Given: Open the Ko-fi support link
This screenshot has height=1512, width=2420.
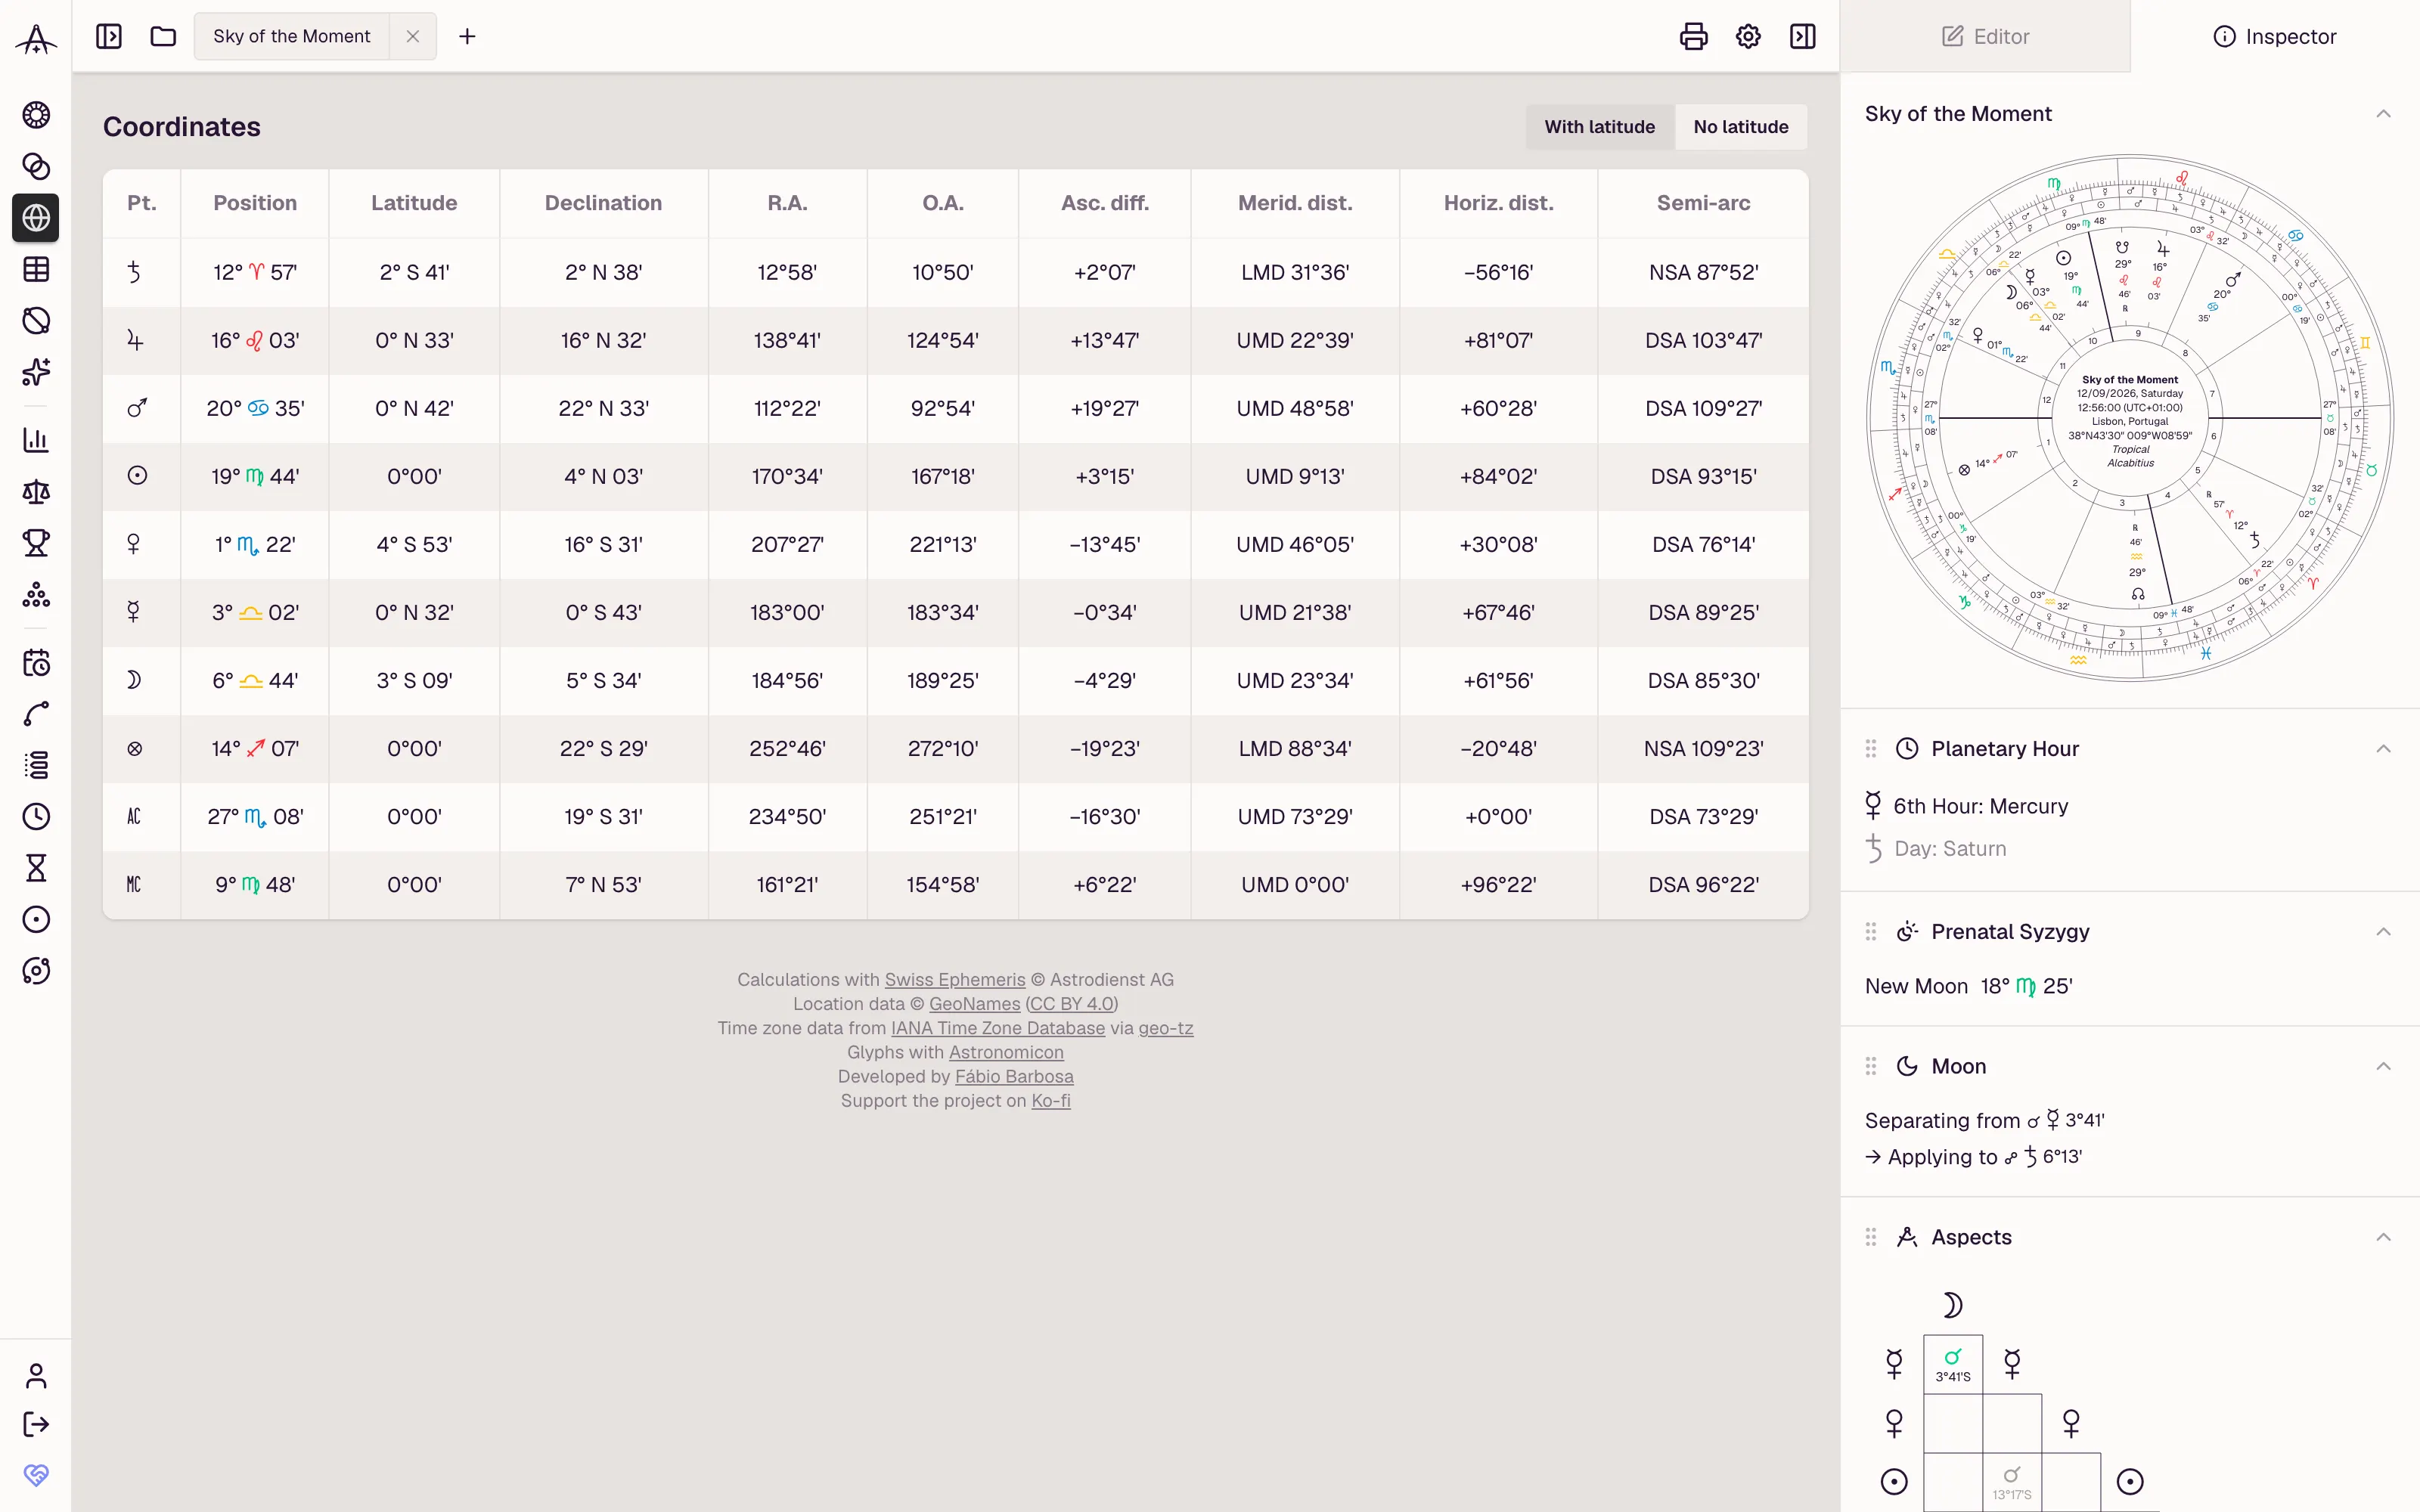Looking at the screenshot, I should (x=1050, y=1101).
